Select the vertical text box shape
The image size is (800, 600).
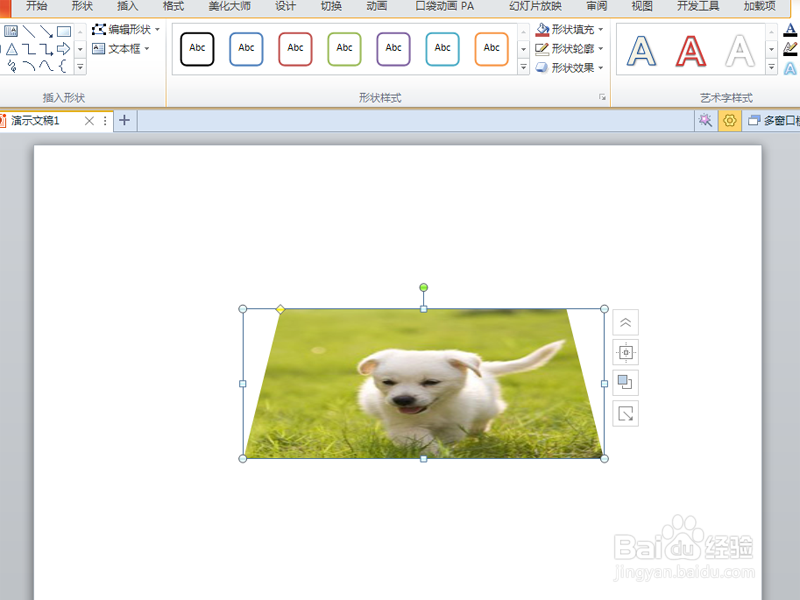tap(11, 32)
